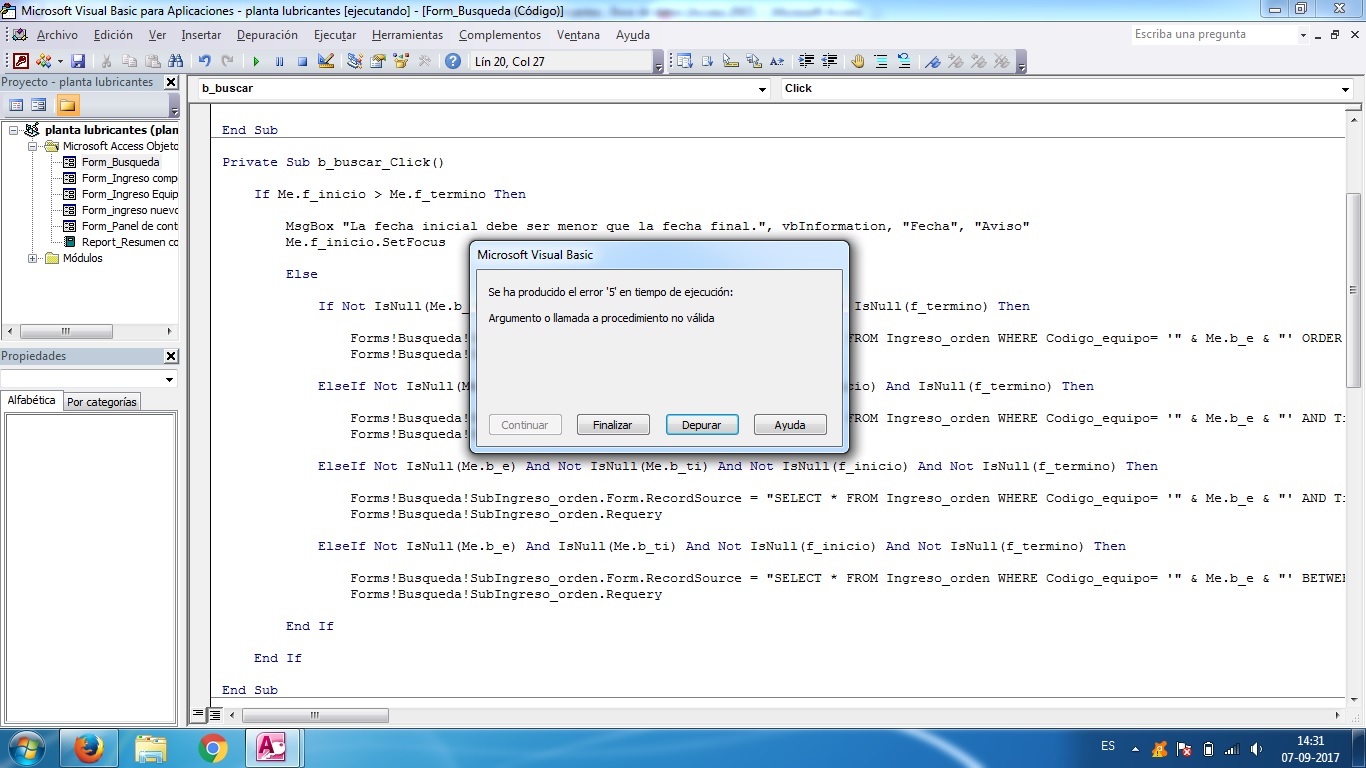1366x768 pixels.
Task: Open the Object Browser toolbar icon
Action: (401, 61)
